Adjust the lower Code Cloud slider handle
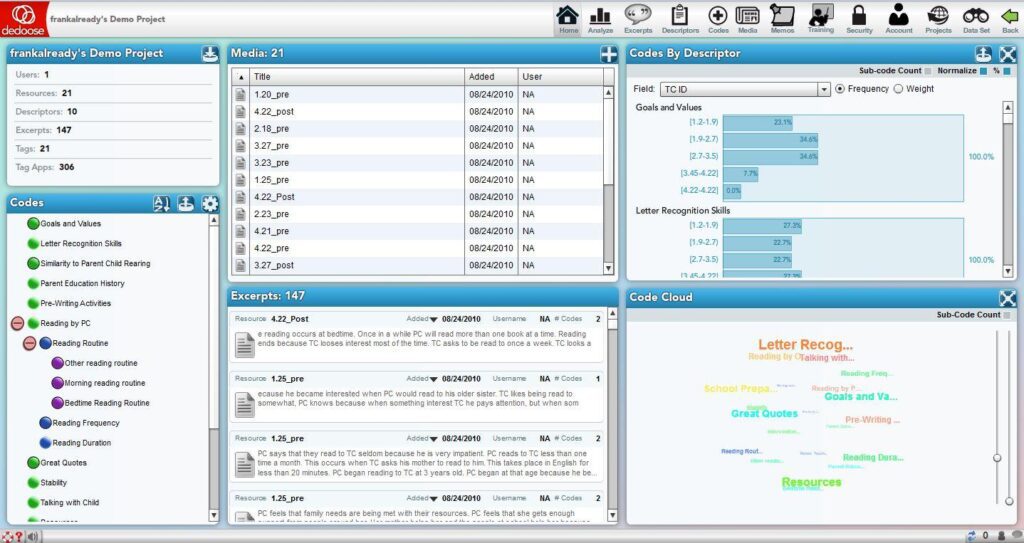The width and height of the screenshot is (1024, 543). (x=1009, y=501)
